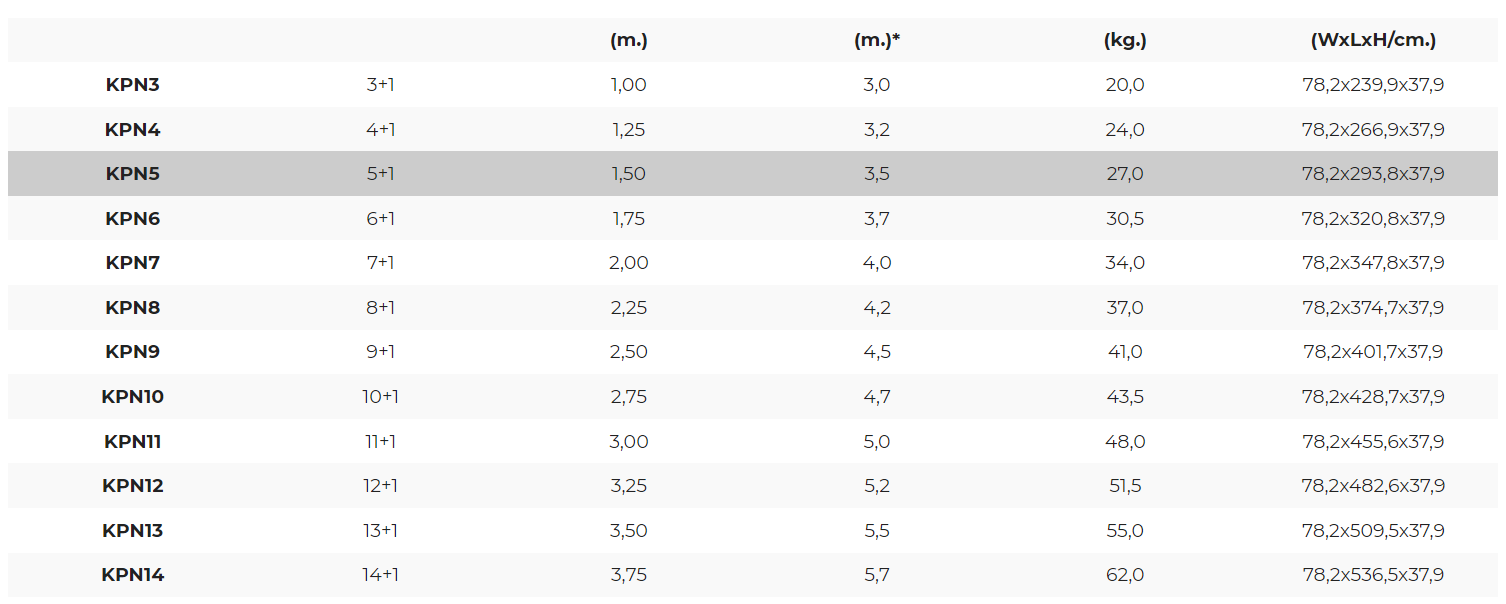Click the KPN7 model cell
The image size is (1506, 604).
pos(133,263)
